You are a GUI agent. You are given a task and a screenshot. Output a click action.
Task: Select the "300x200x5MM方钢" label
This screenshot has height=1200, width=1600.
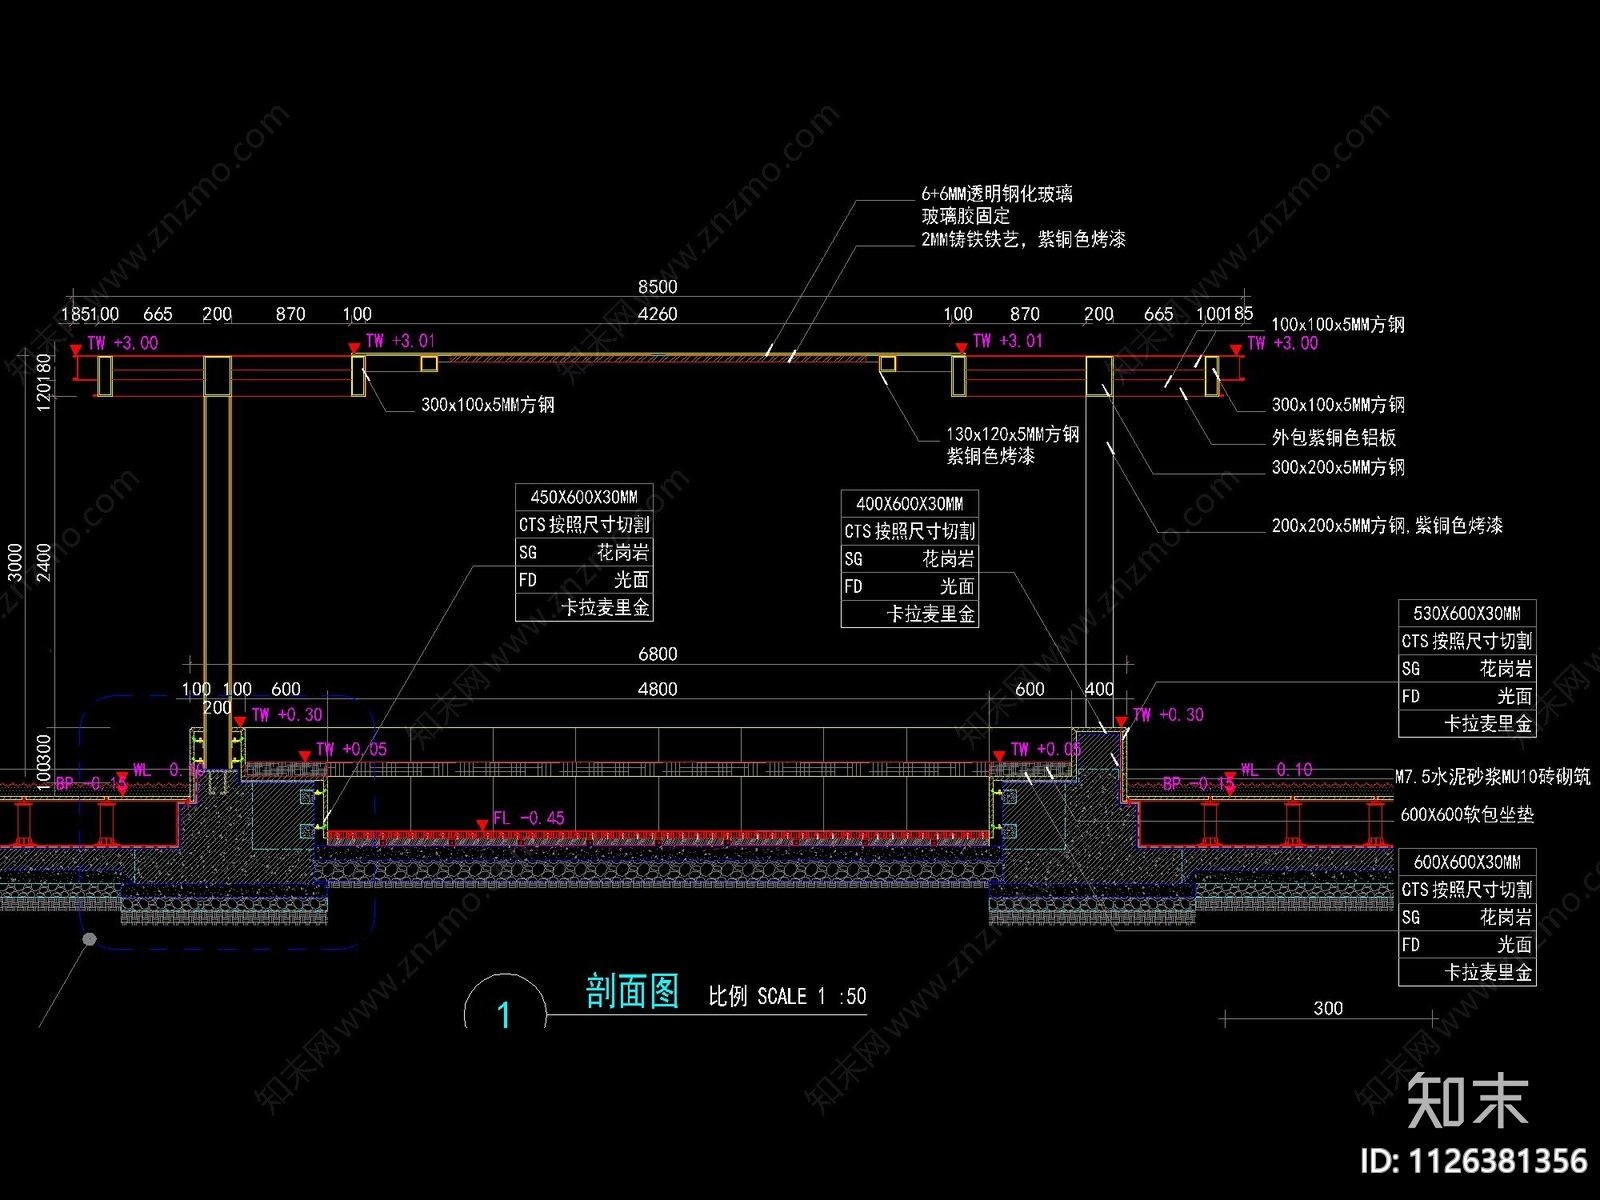[1338, 467]
